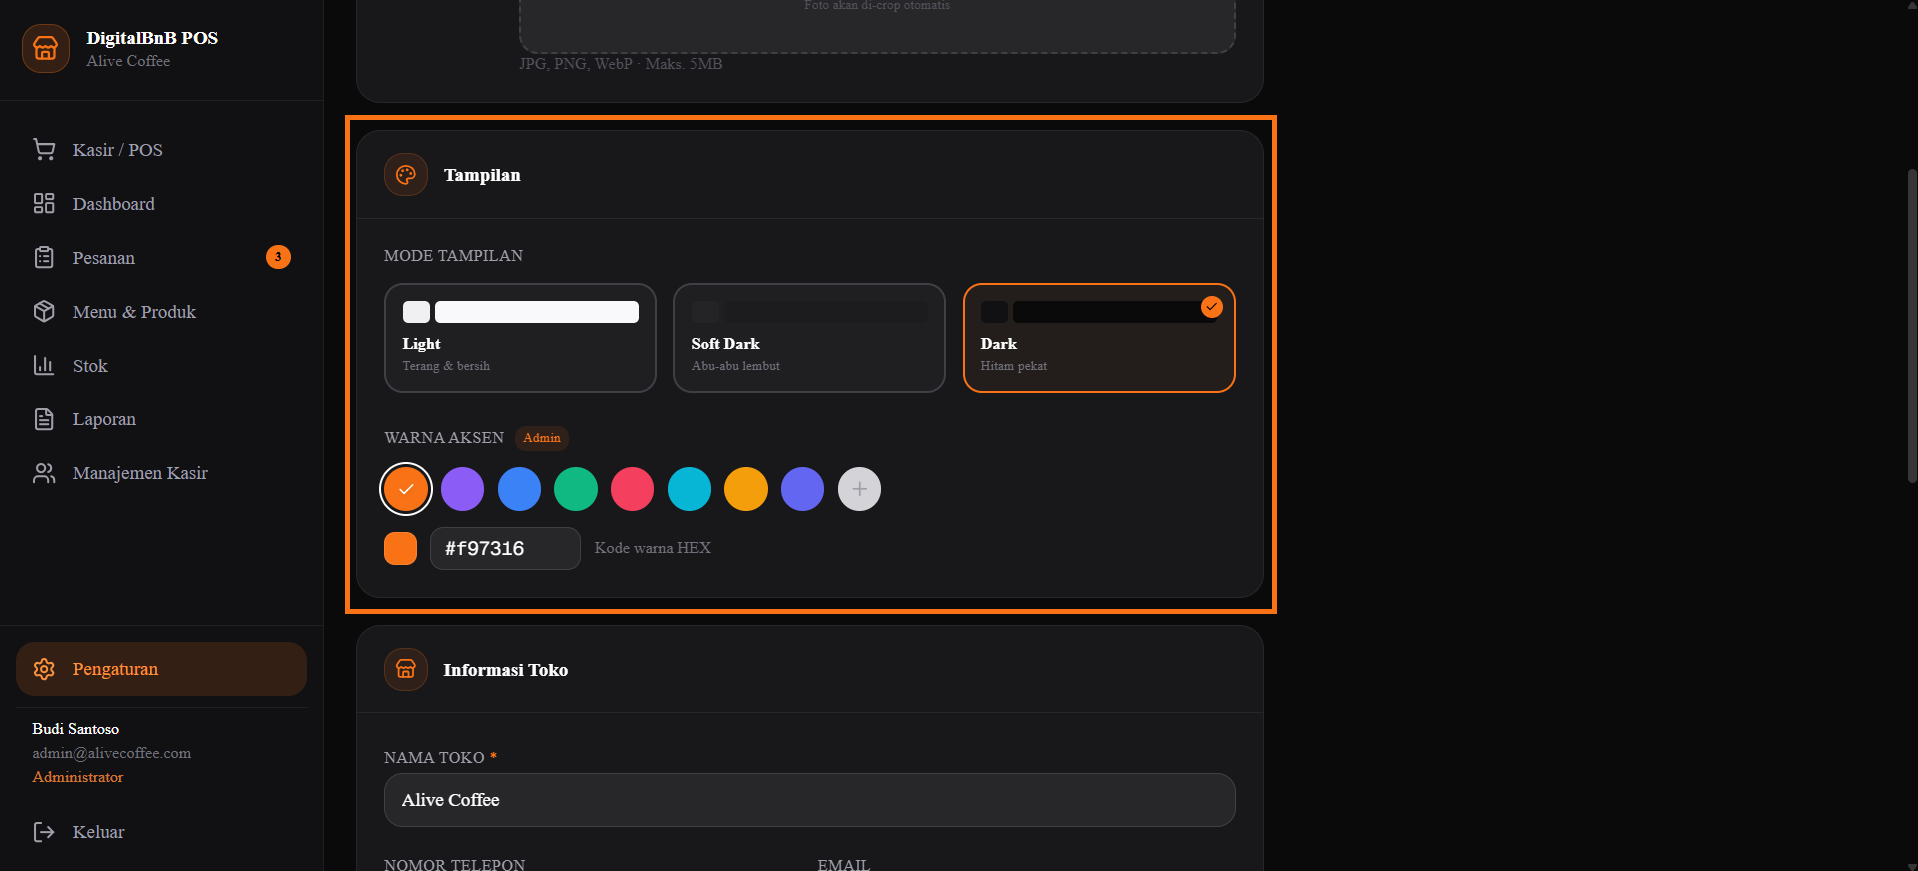Screen dimensions: 1918x871
Task: Click the bar chart icon beside Stok
Action: pyautogui.click(x=44, y=366)
